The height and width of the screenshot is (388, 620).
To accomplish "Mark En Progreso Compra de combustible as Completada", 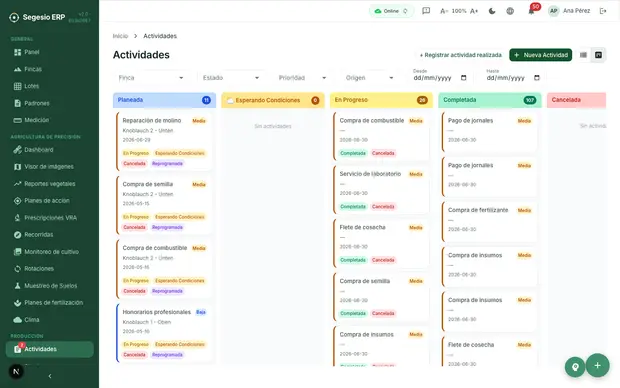I will (353, 153).
